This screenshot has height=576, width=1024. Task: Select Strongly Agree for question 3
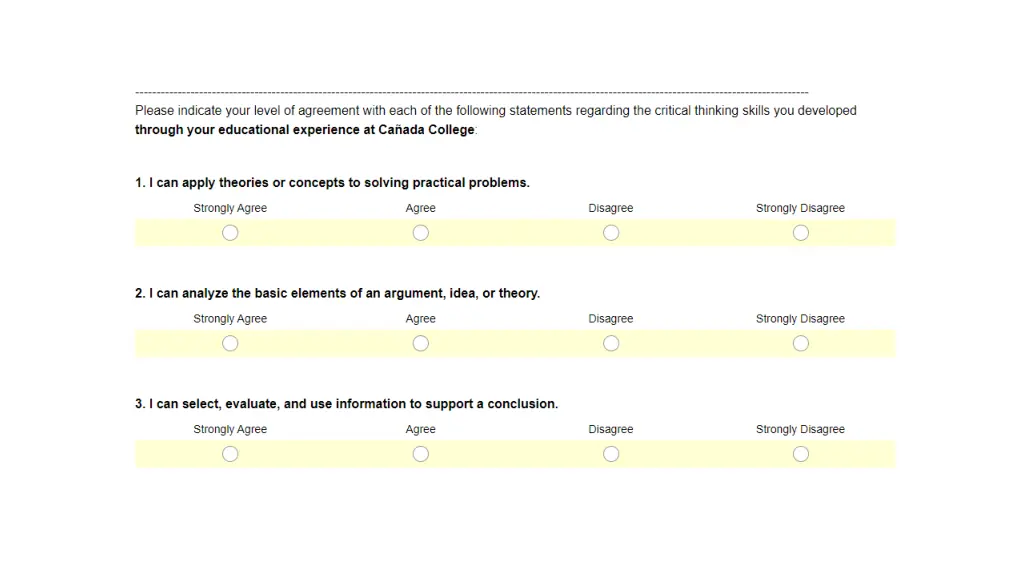(x=230, y=454)
